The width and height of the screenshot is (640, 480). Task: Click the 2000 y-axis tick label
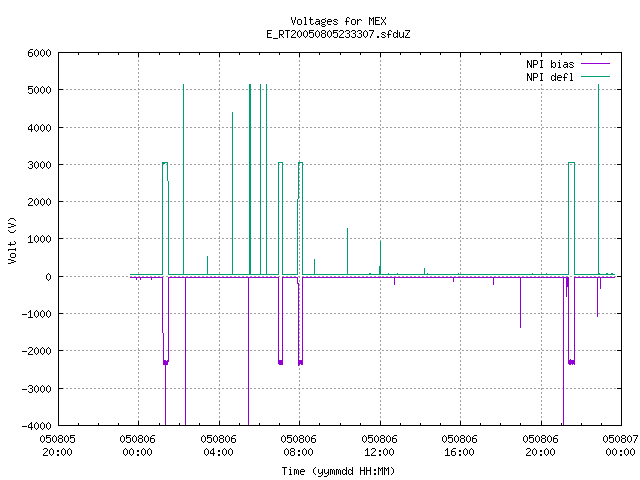40,202
